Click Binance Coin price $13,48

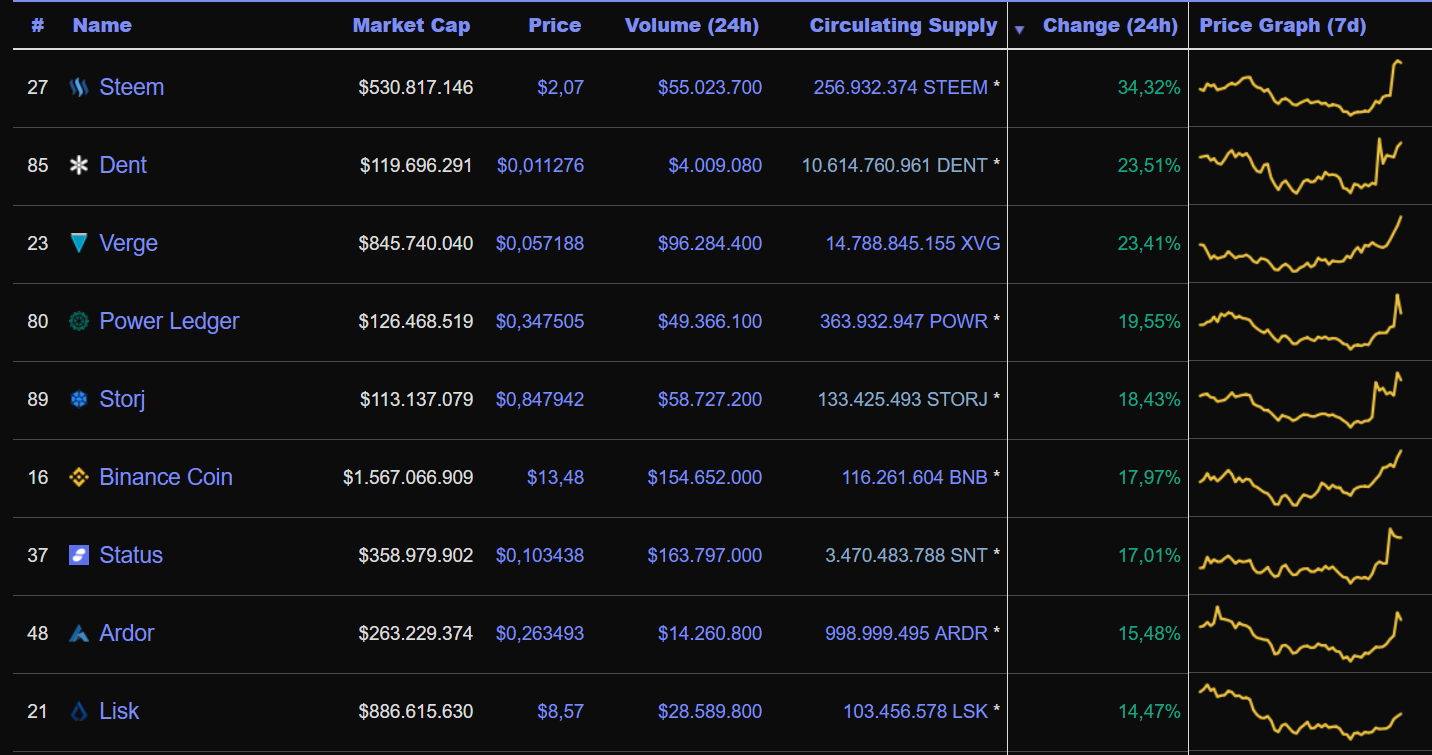(x=555, y=478)
